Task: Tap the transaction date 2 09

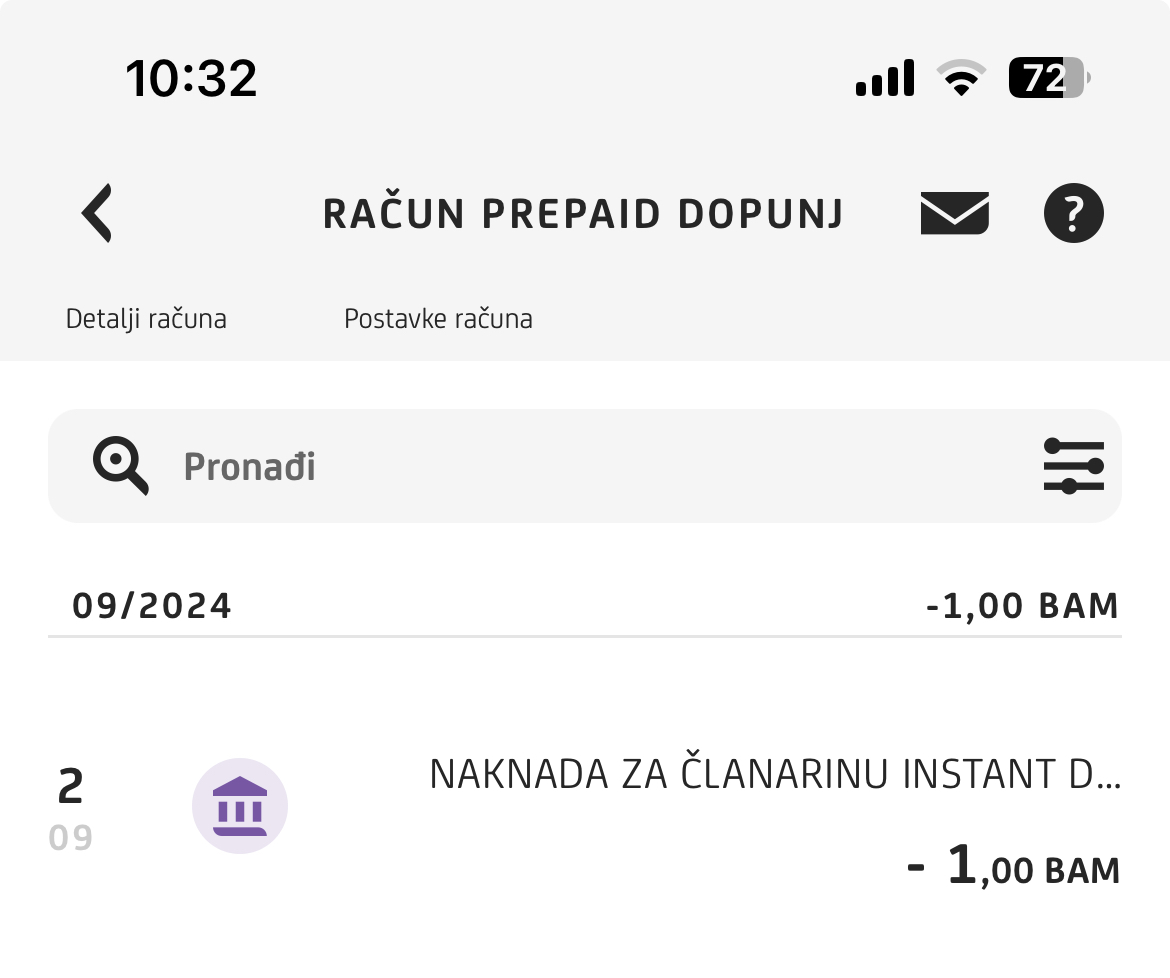Action: pos(71,809)
